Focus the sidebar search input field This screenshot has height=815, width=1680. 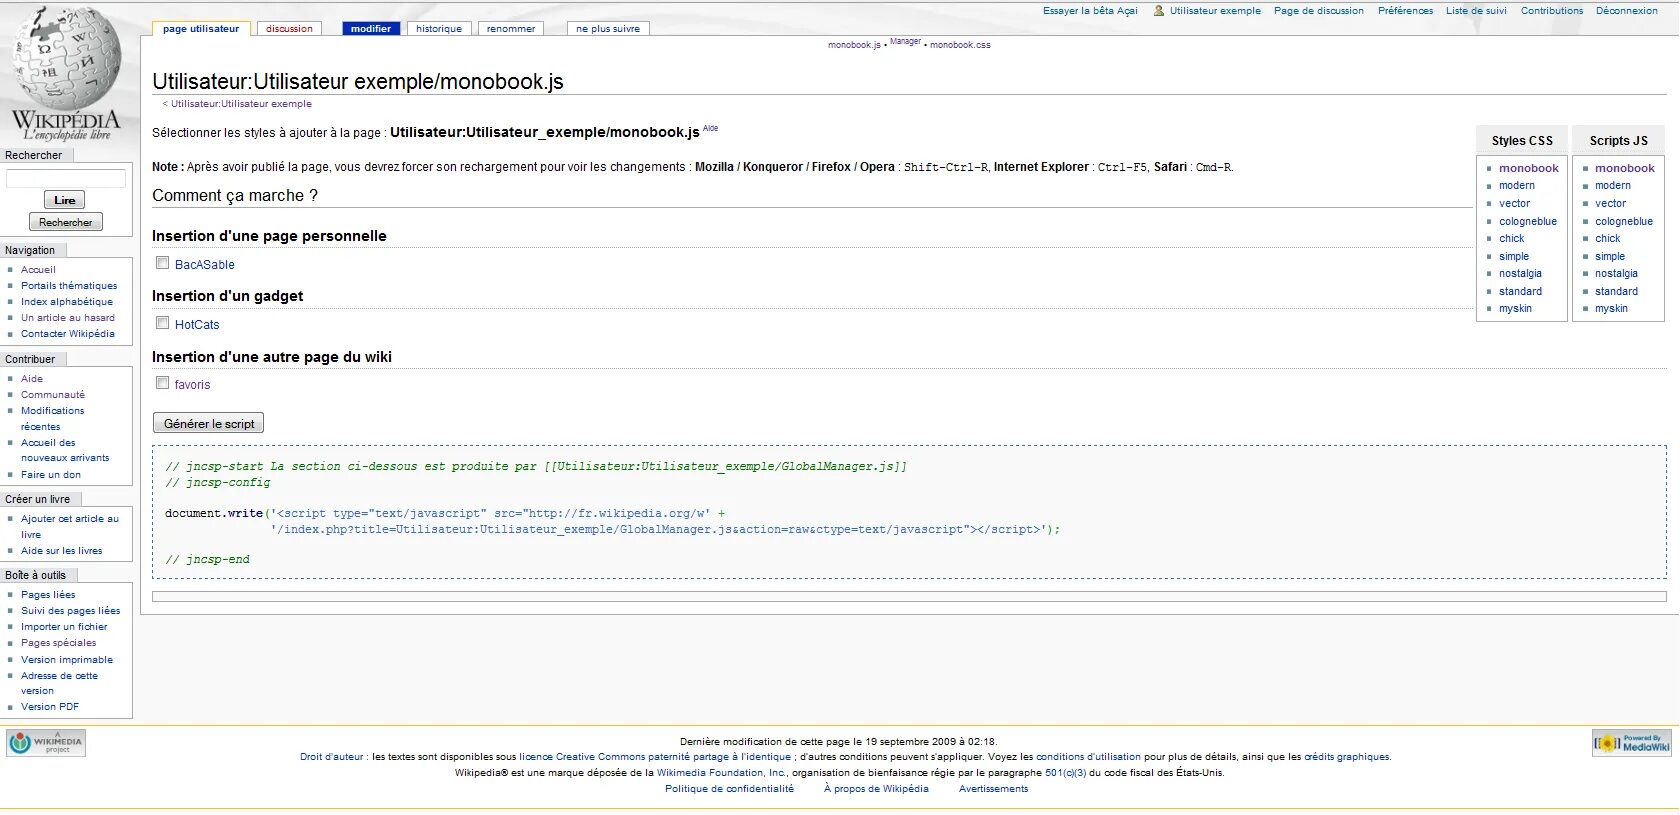[66, 178]
